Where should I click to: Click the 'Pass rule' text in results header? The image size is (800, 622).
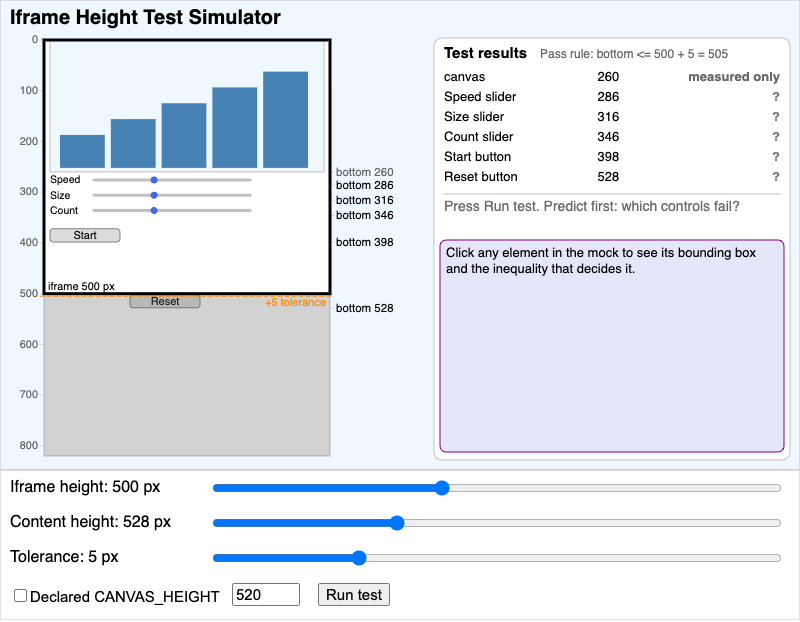click(x=634, y=54)
